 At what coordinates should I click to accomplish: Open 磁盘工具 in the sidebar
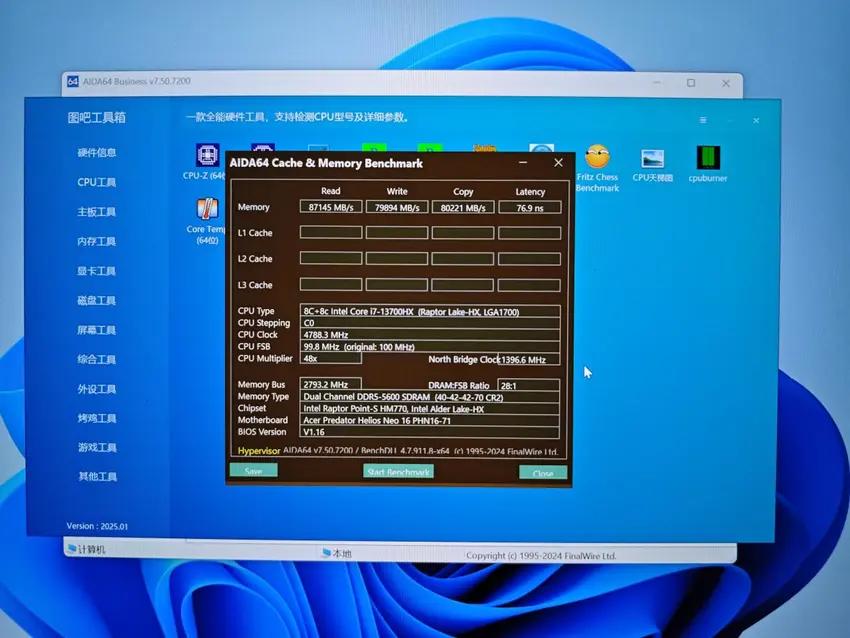[x=96, y=300]
